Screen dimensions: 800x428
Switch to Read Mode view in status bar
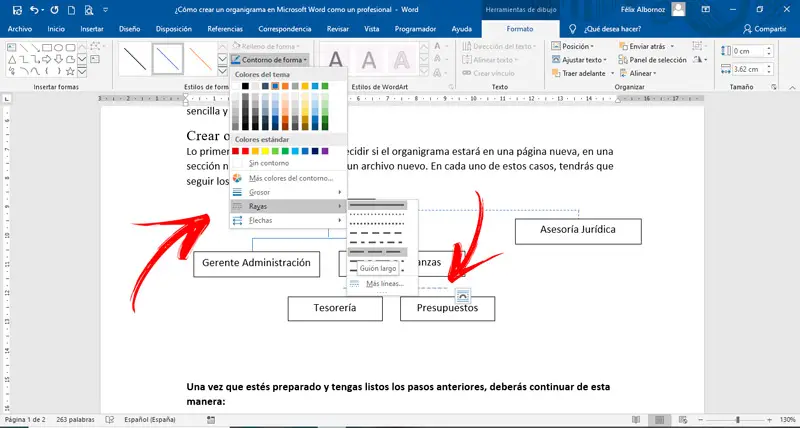coord(636,420)
